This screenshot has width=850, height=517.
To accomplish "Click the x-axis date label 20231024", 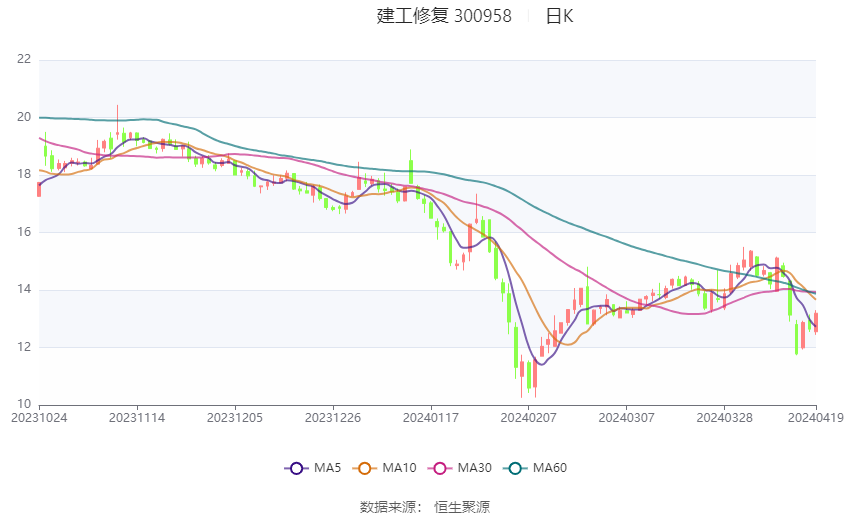I will click(x=39, y=418).
